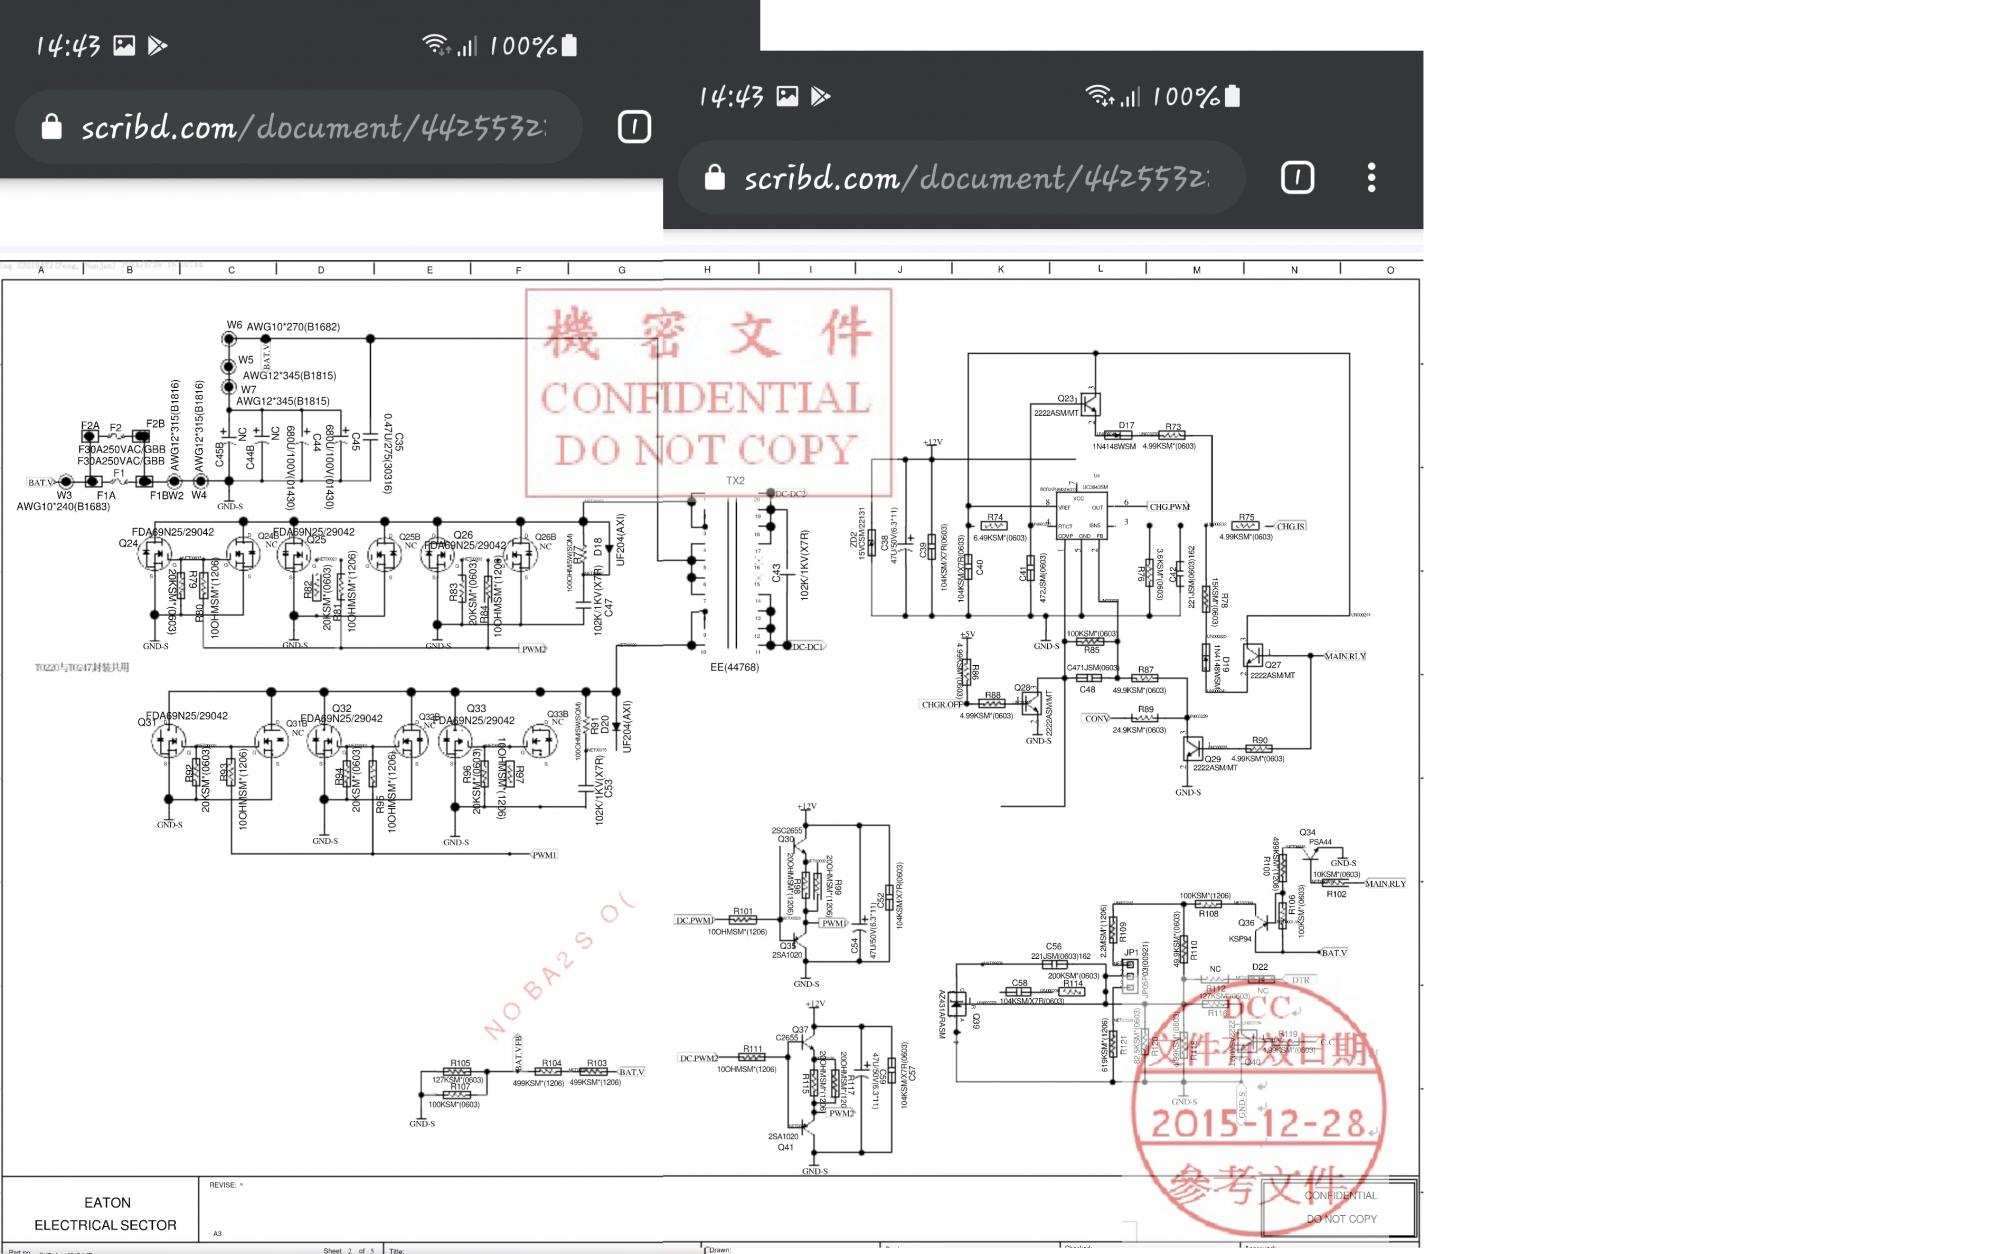Tap Play Store notification icon, right status bar
Screen dimensions: 2000x1254
(x=821, y=96)
